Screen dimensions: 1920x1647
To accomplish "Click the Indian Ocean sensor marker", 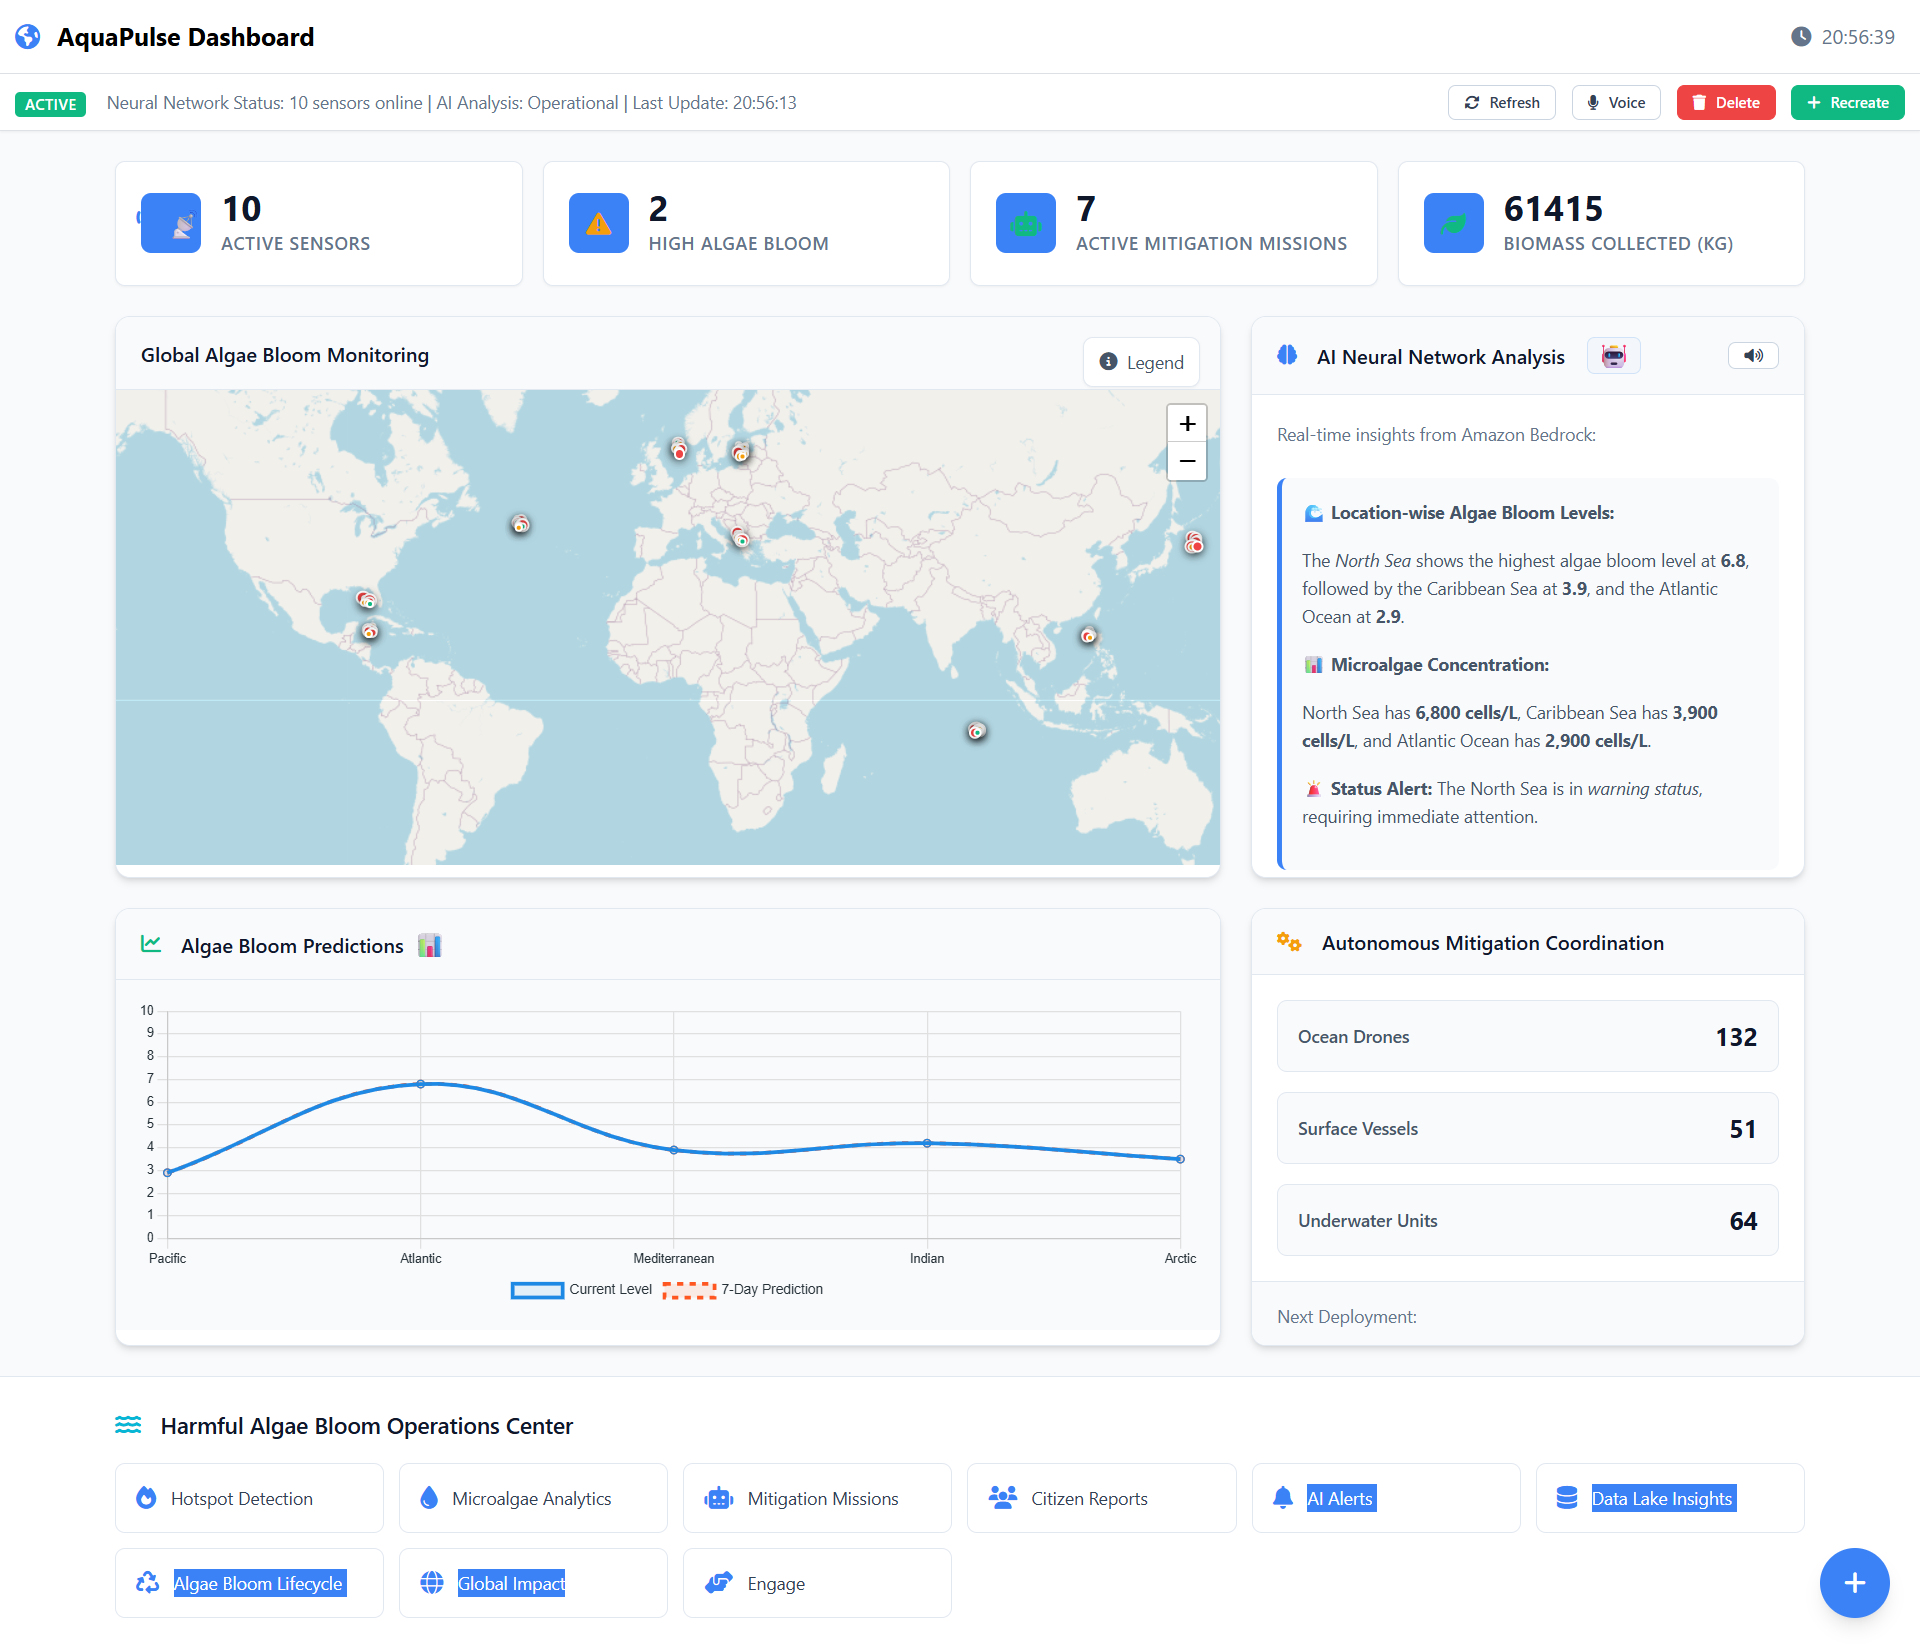I will point(976,731).
